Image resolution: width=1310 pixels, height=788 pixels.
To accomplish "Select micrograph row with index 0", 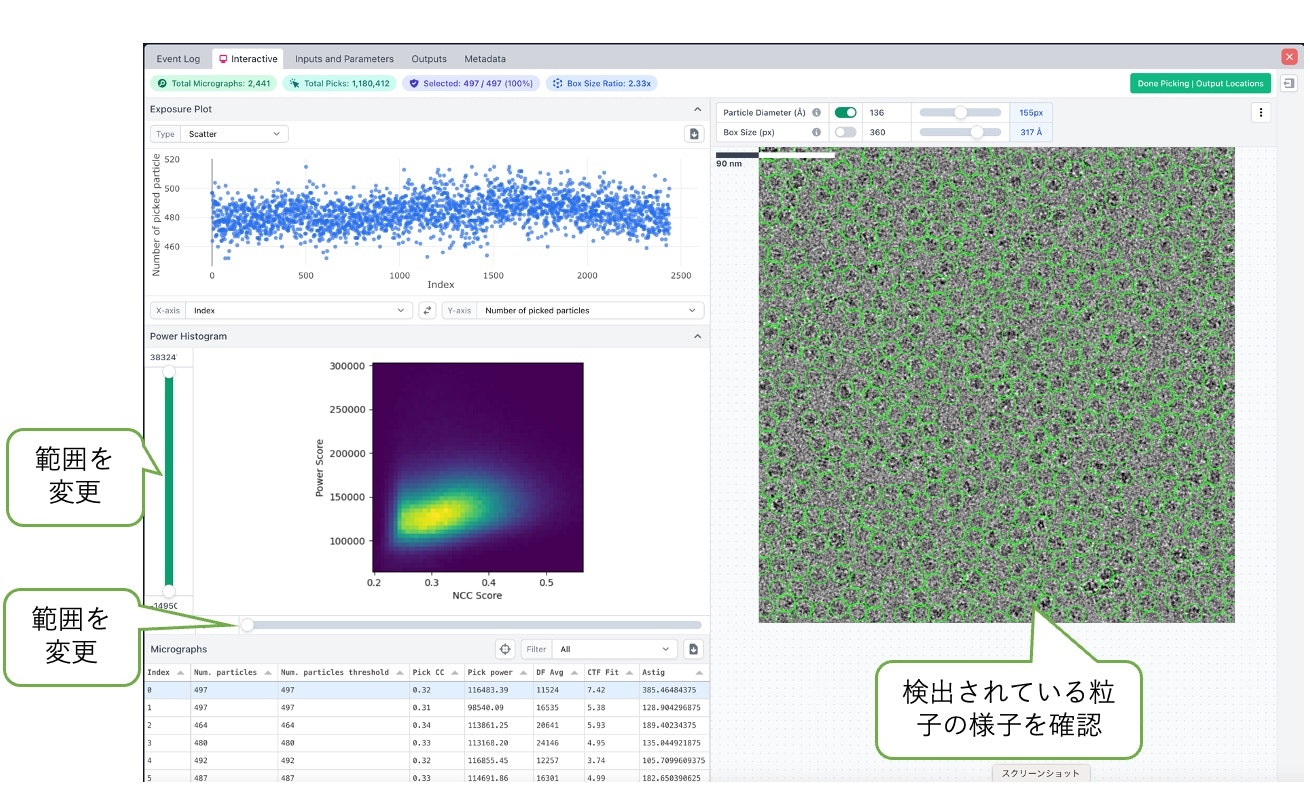I will click(427, 690).
